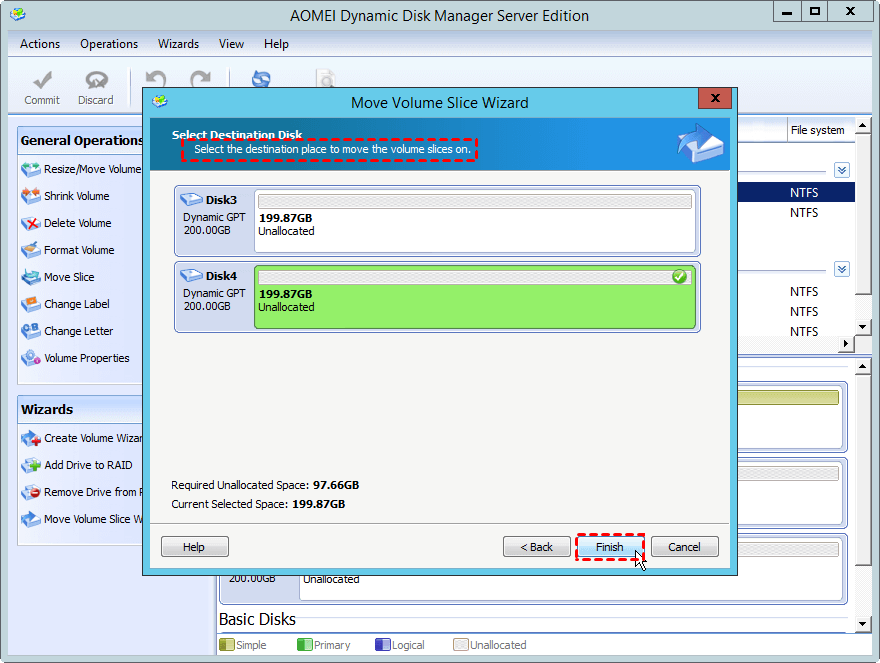Click disk map scroll down arrow

point(863,623)
